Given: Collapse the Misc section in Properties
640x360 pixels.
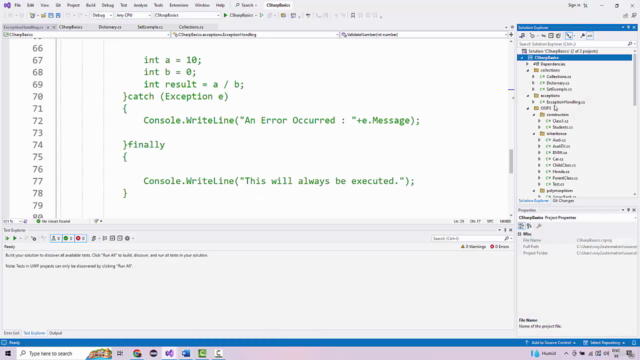Looking at the screenshot, I should 520,234.
